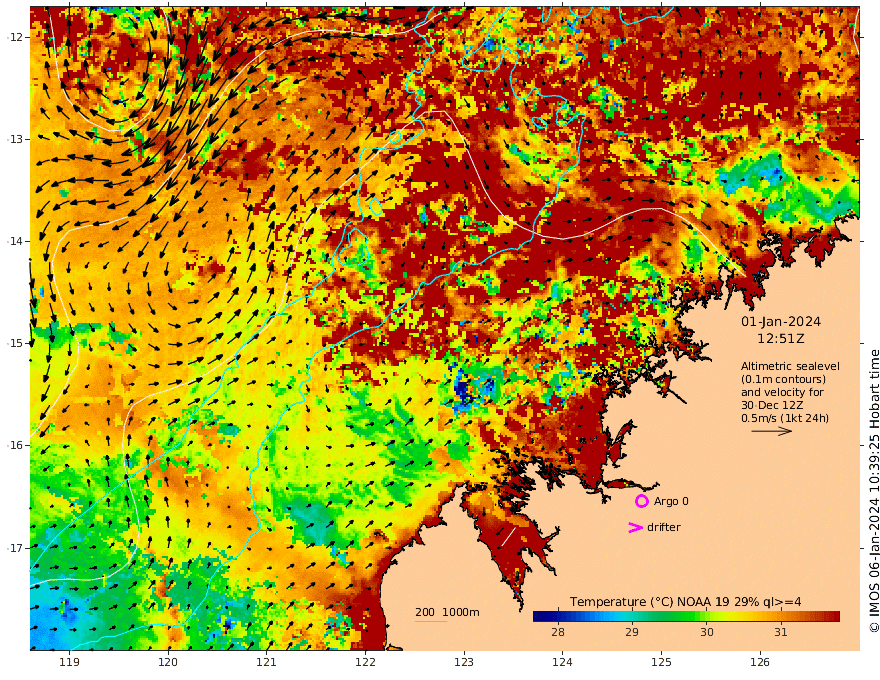Viewport: 880px width, 680px height.
Task: Click the 'drifter' legend label
Action: click(664, 527)
